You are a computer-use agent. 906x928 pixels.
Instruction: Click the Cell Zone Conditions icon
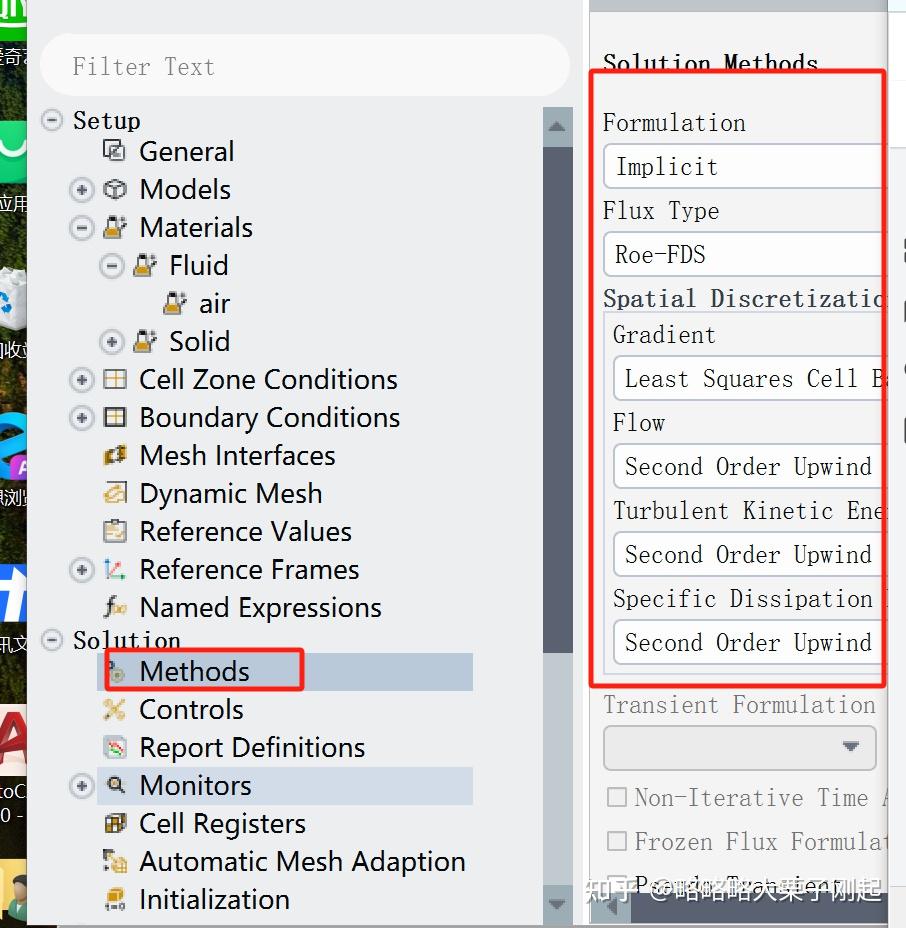(x=115, y=379)
